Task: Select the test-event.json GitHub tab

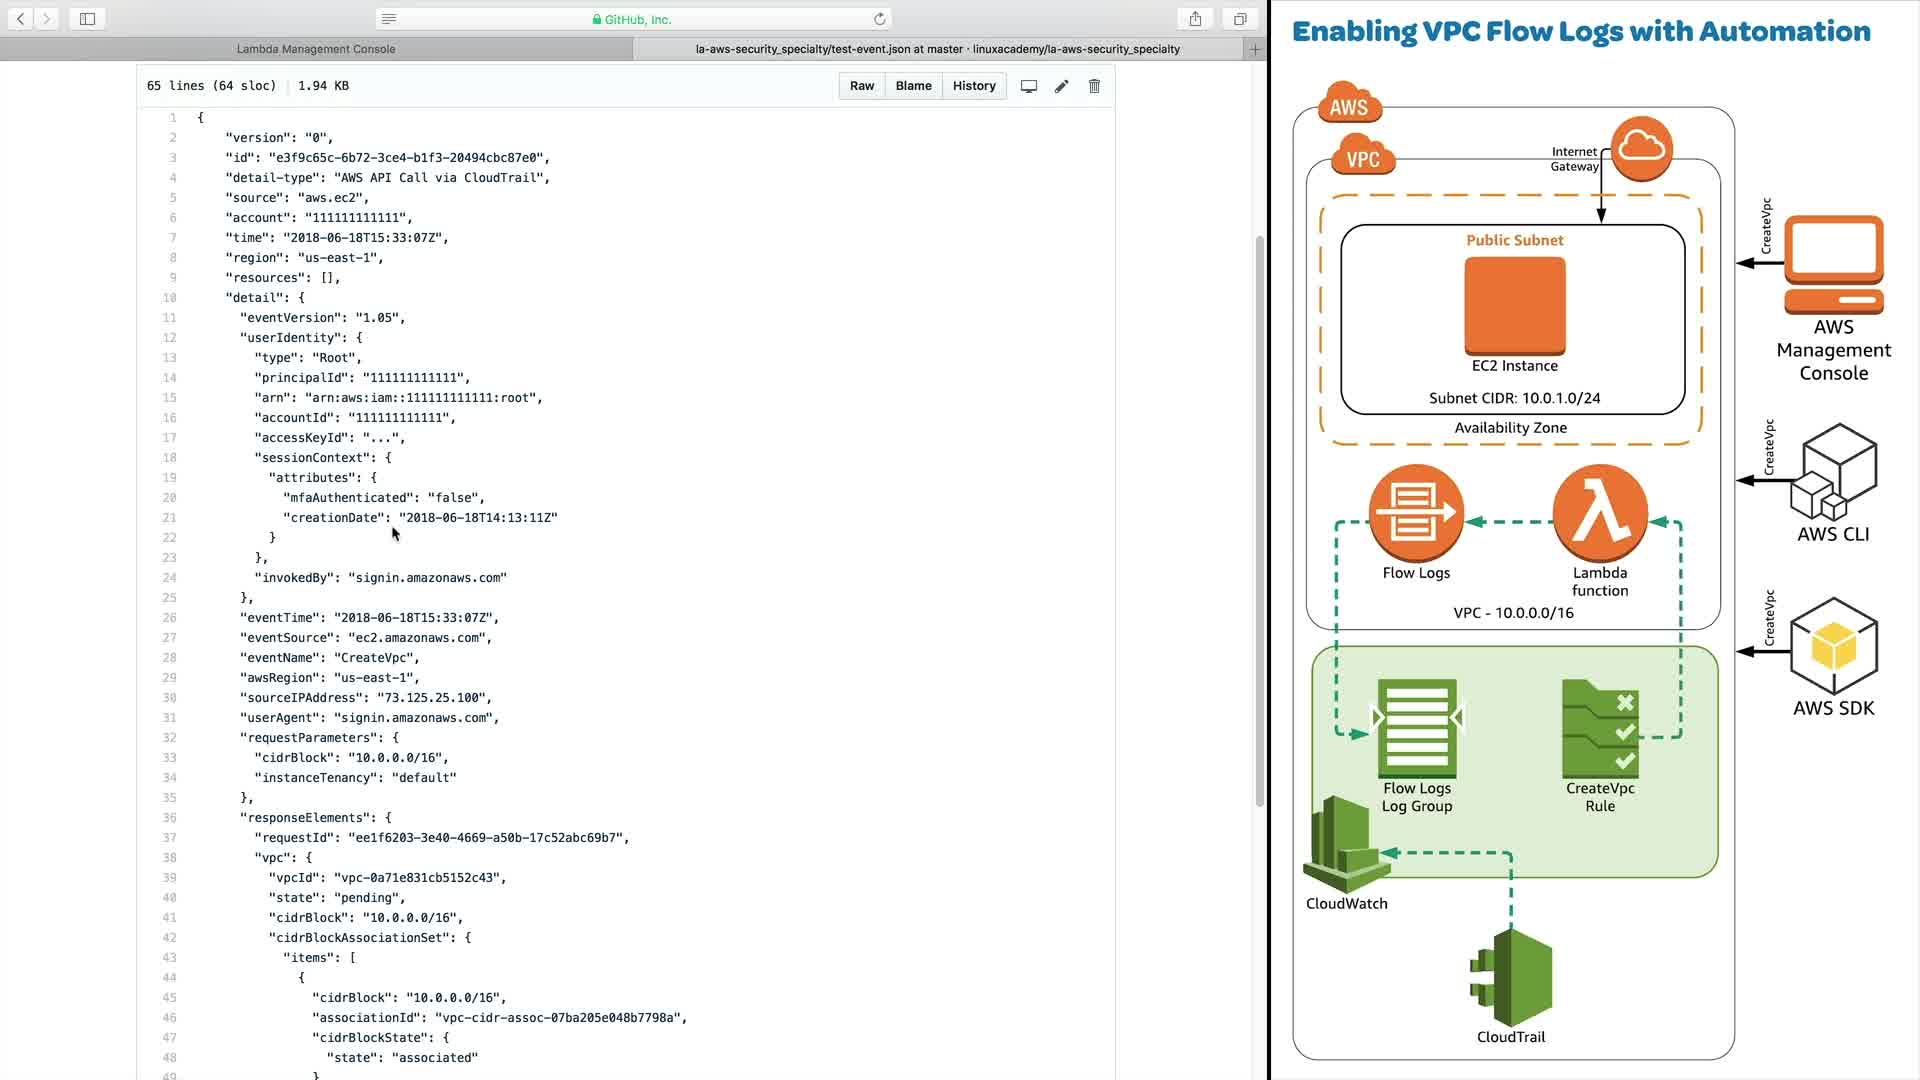Action: 937,49
